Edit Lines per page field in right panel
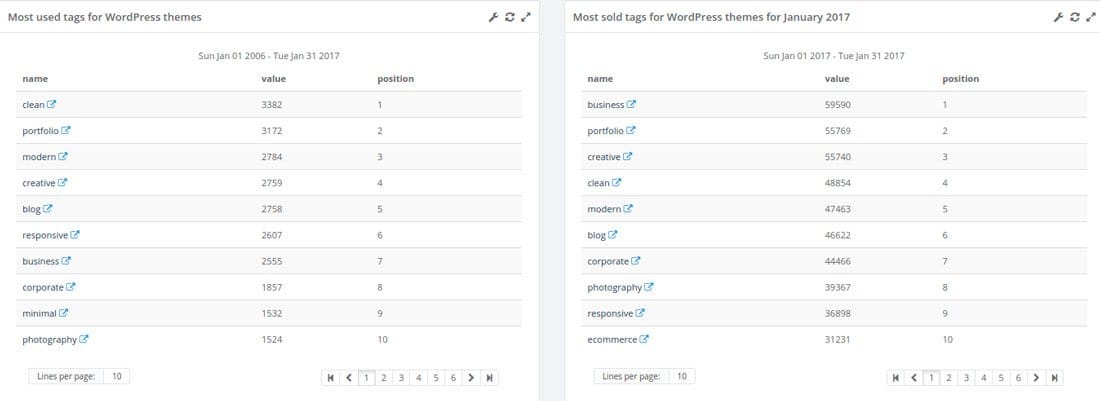 pos(682,376)
